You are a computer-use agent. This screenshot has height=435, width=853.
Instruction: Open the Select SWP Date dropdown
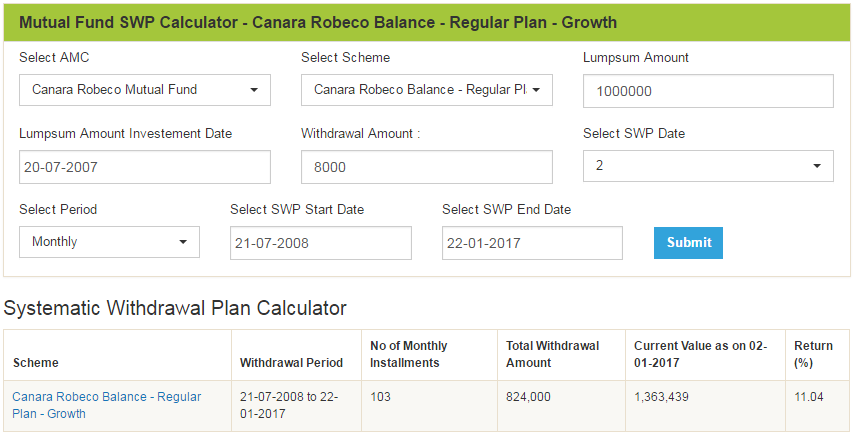[x=708, y=166]
